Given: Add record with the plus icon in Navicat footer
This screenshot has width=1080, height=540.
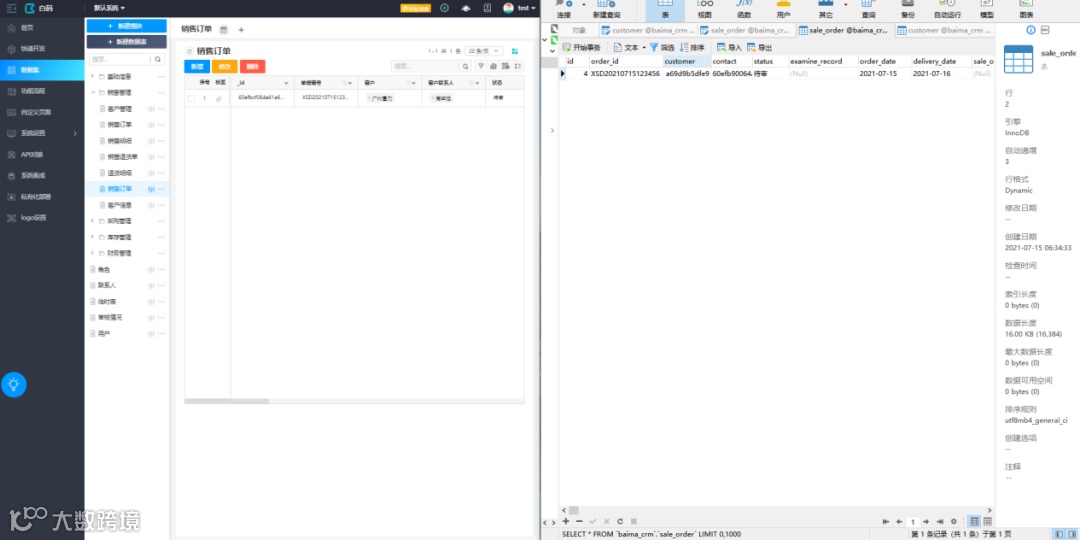Looking at the screenshot, I should click(x=566, y=521).
